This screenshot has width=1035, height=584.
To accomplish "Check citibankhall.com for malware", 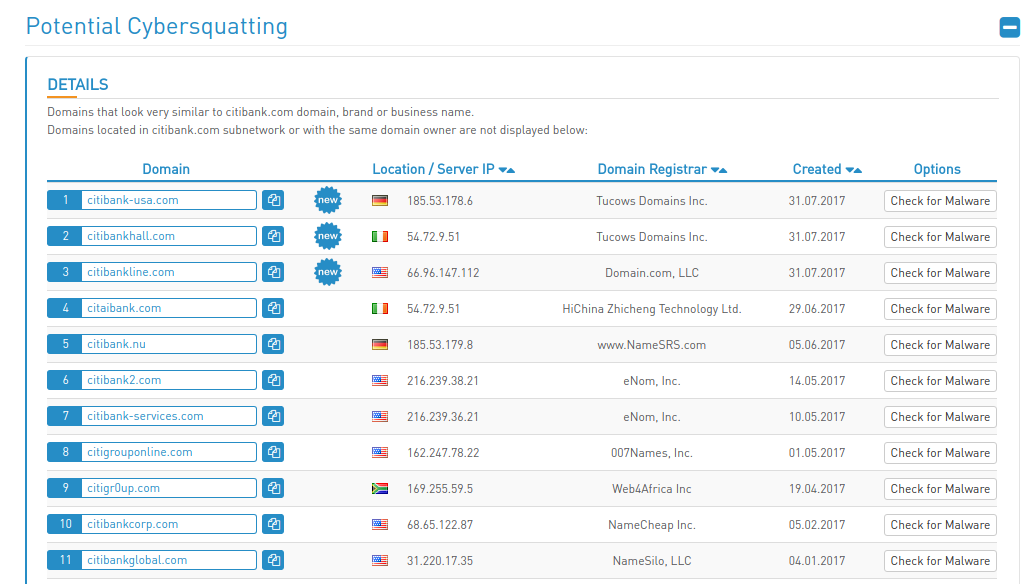I will [x=940, y=237].
